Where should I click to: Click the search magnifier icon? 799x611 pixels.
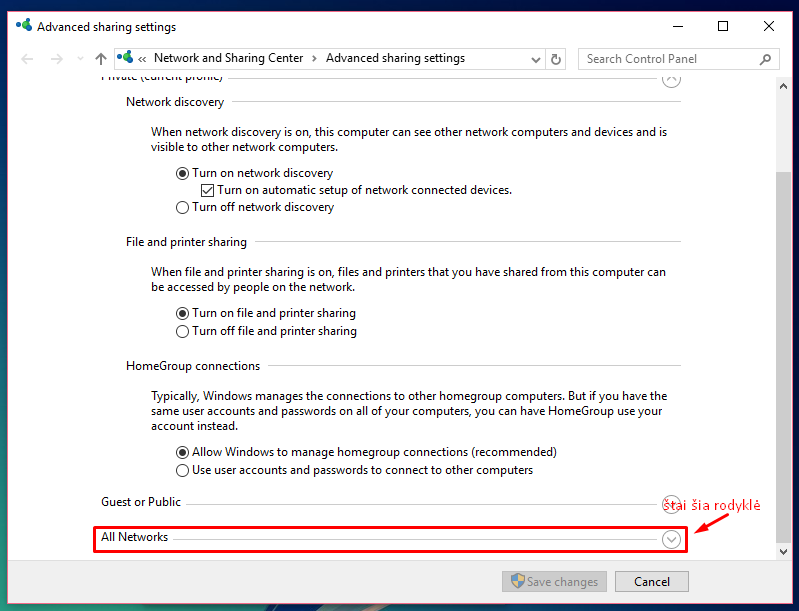(x=765, y=59)
